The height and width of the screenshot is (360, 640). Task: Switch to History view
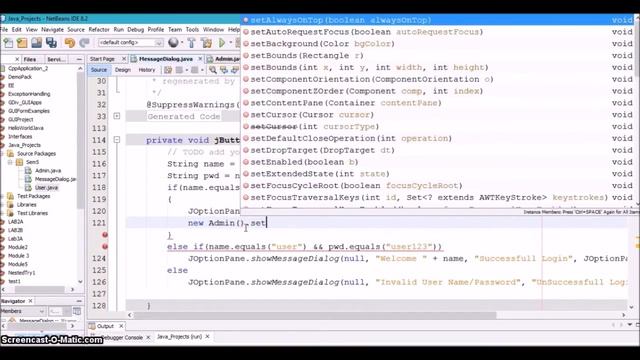click(x=147, y=70)
